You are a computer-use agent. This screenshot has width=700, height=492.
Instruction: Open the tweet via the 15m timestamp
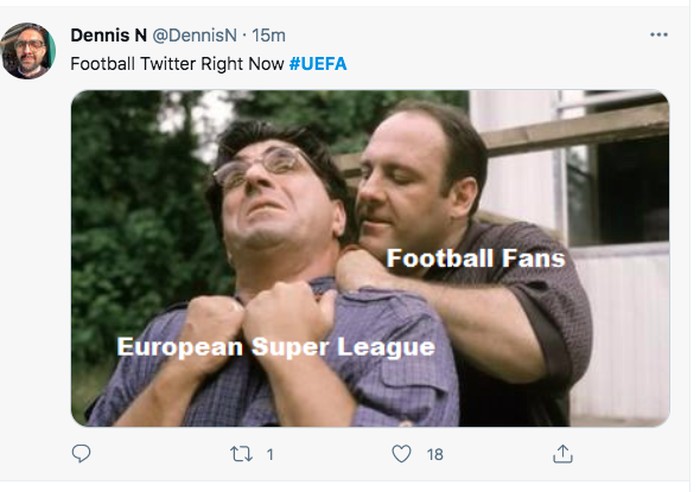point(268,35)
